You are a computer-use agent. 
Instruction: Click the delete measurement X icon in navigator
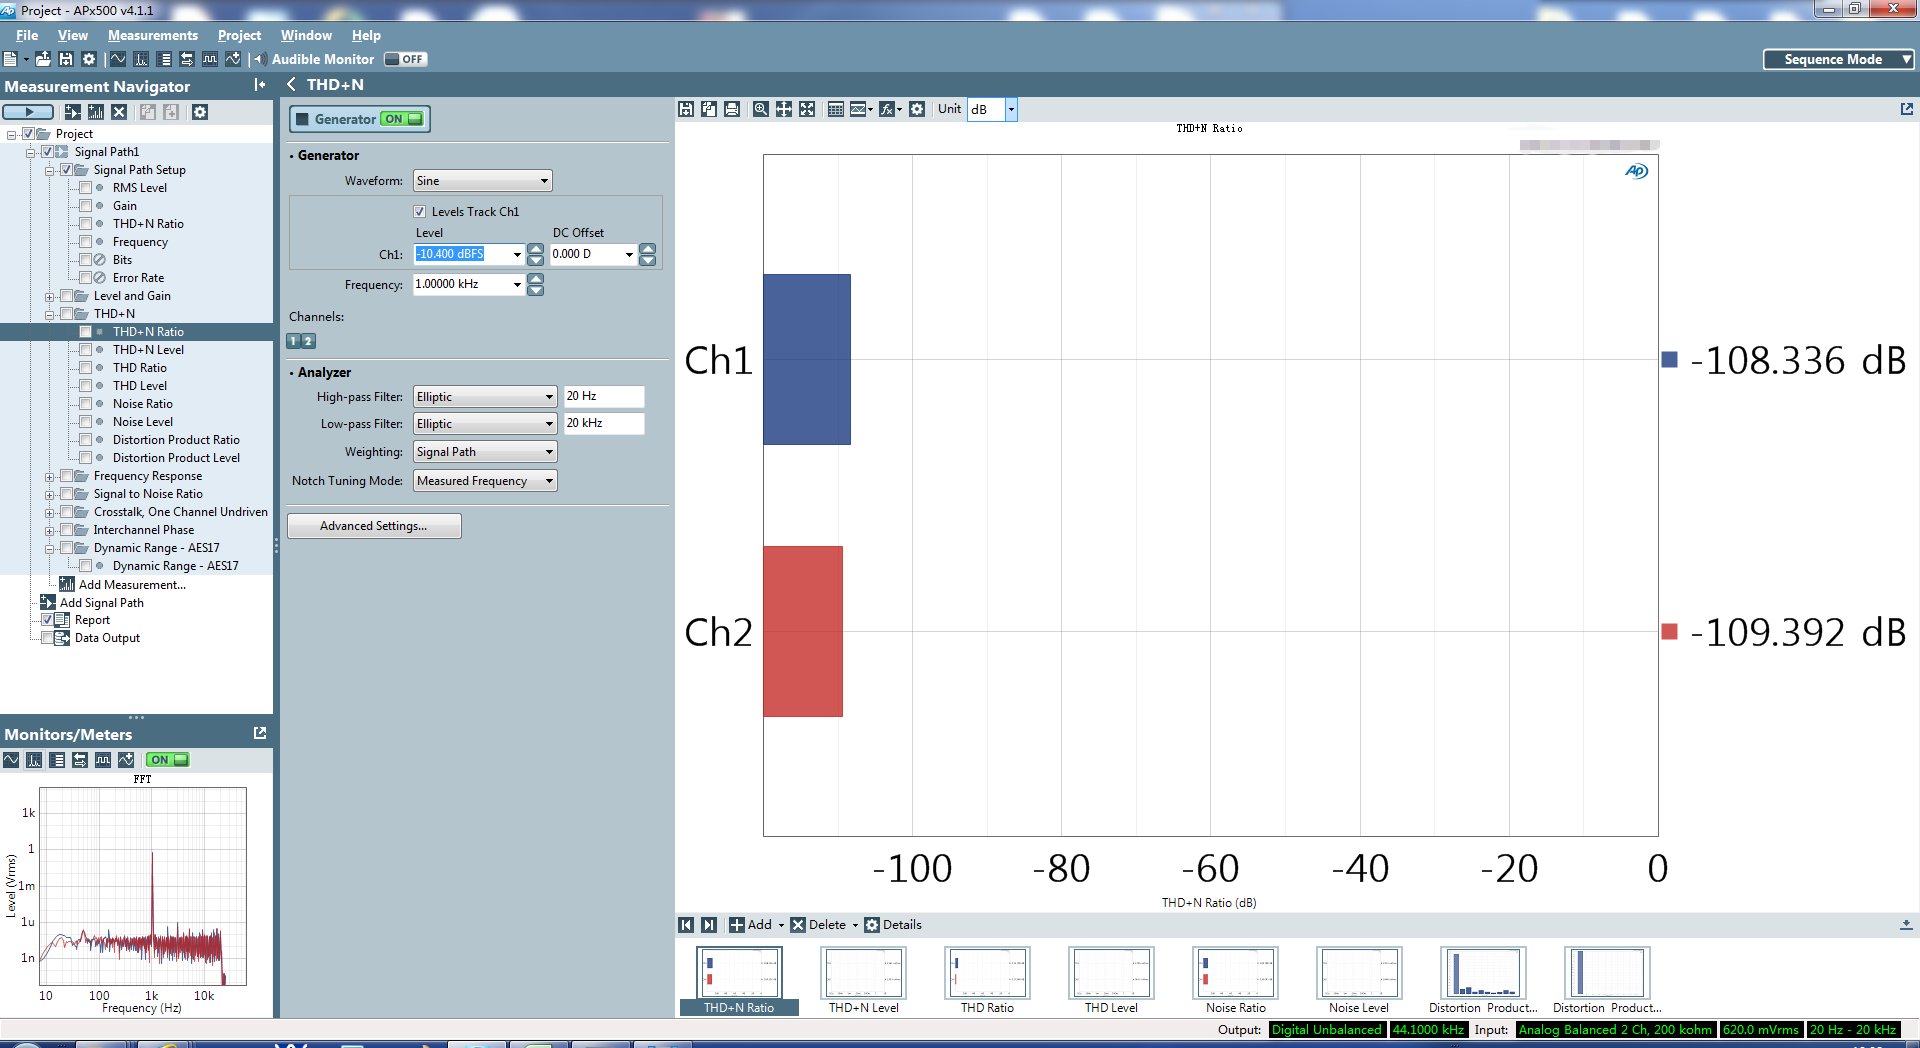(119, 112)
